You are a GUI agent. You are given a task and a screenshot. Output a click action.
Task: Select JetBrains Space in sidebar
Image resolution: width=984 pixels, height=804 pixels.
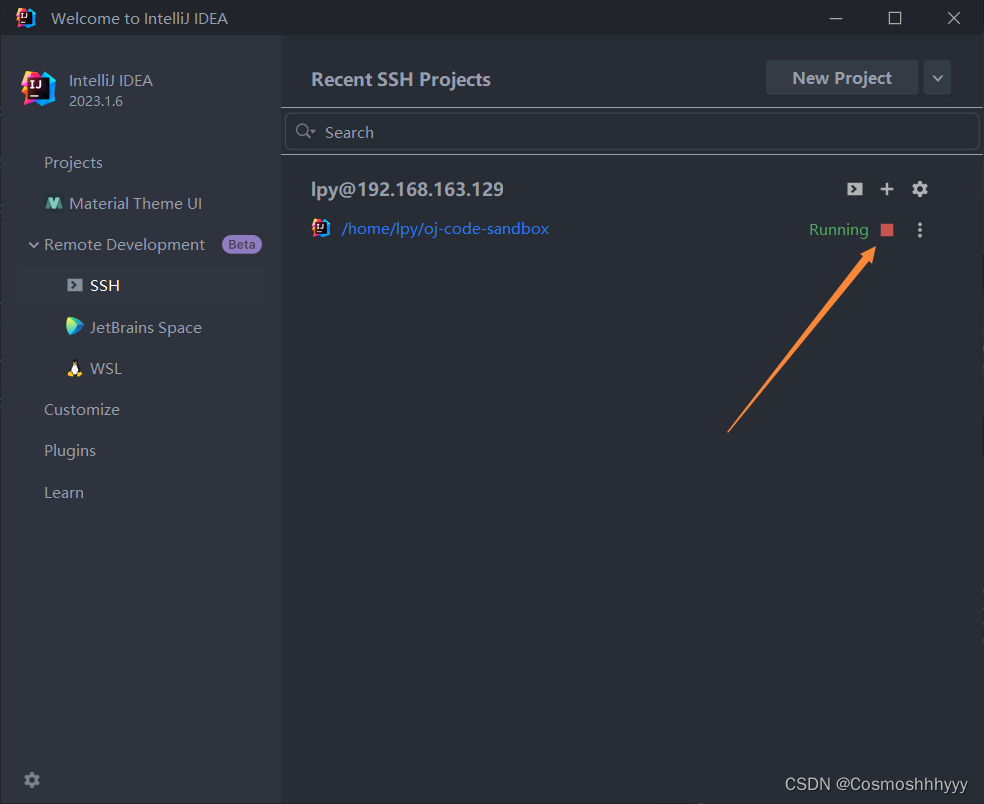146,328
